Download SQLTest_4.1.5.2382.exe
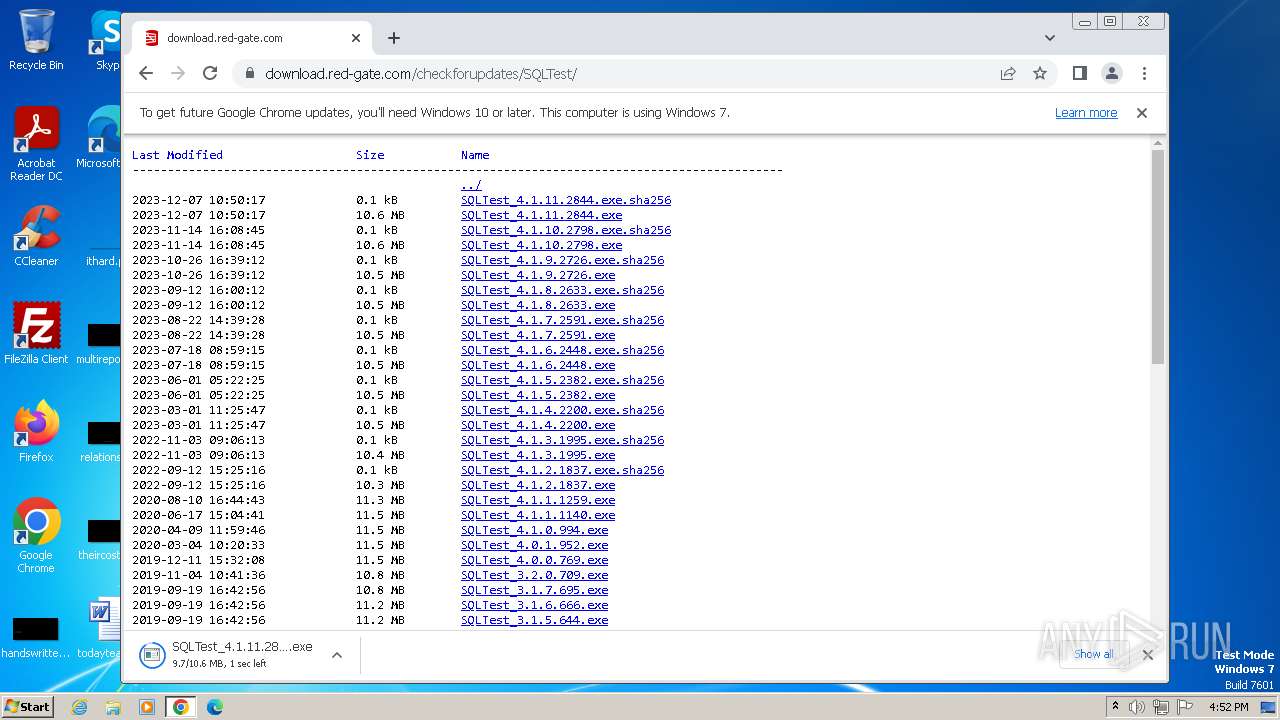Viewport: 1280px width, 720px height. tap(538, 395)
